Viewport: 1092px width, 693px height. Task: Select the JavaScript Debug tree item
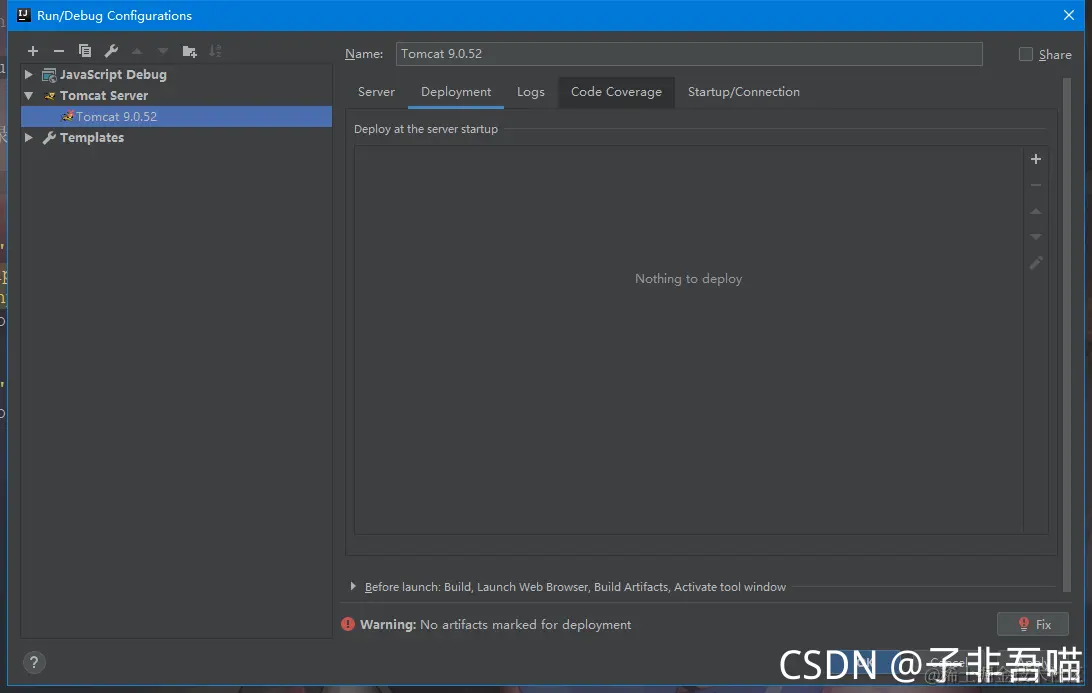177,75
